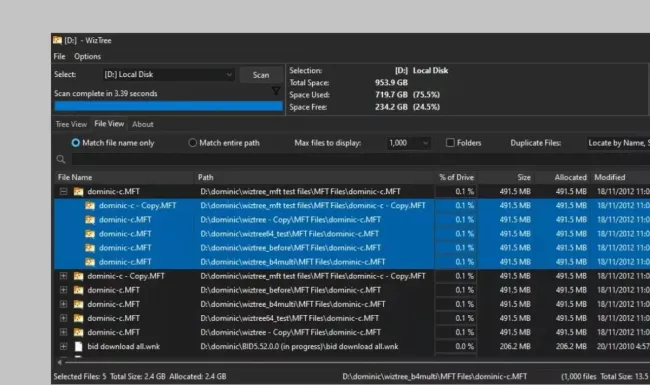Viewport: 650px width, 385px height.
Task: Open the Max files to display 1,000 dropdown
Action: (x=408, y=143)
